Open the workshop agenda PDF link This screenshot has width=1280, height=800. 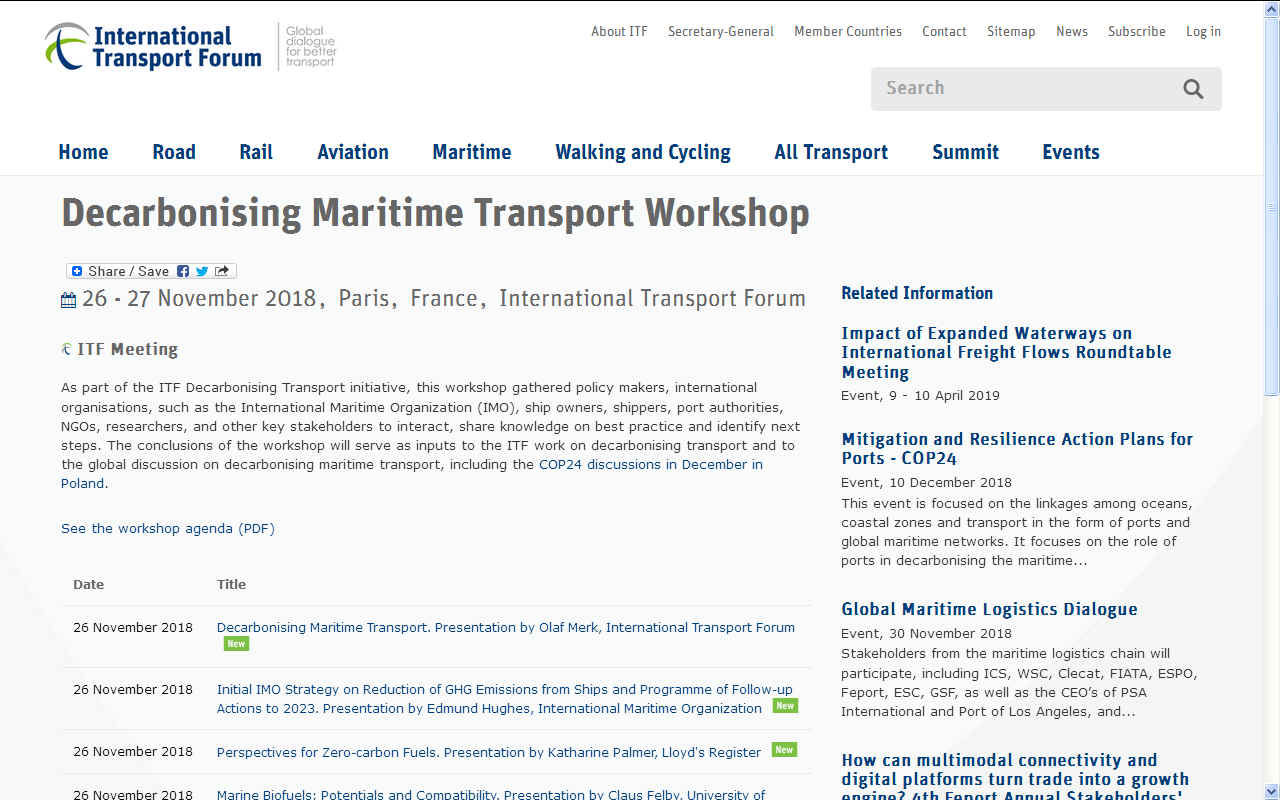tap(168, 528)
